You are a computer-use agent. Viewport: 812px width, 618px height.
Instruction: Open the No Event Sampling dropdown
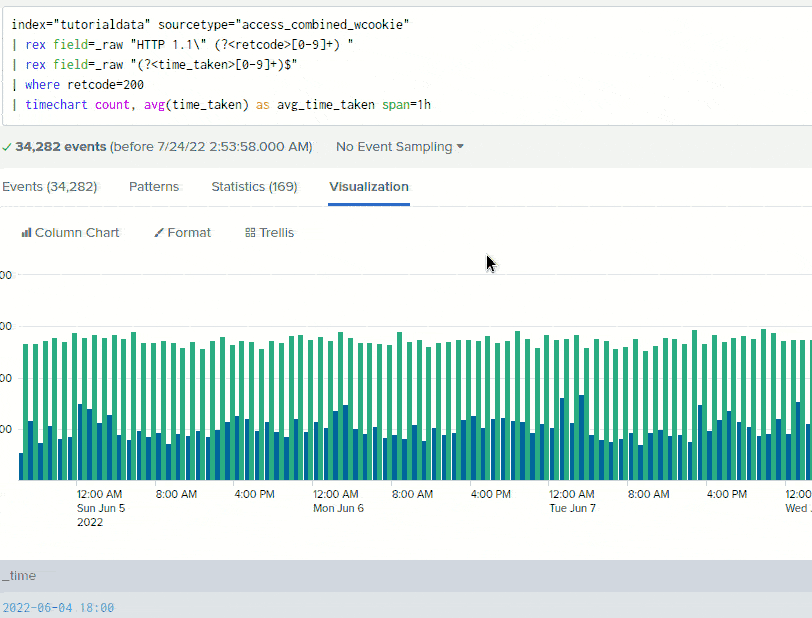(x=393, y=146)
